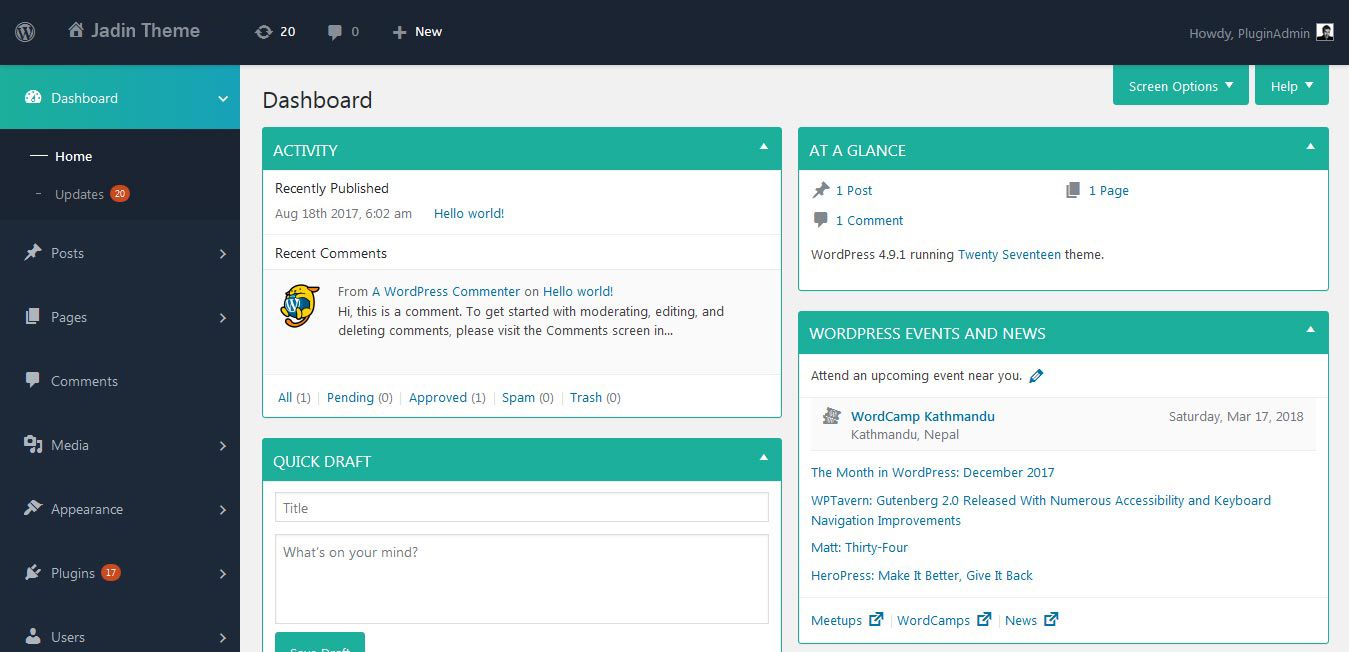Click New in the admin bar

(x=428, y=32)
